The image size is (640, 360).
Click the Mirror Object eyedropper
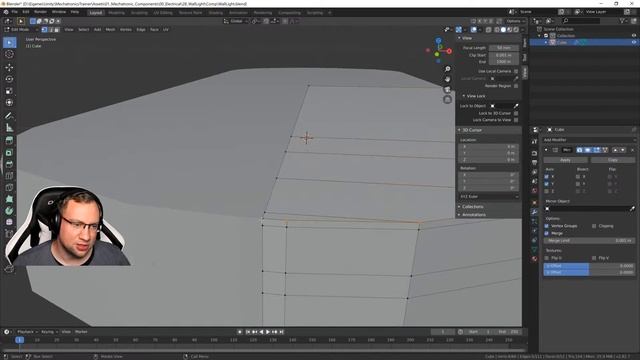pyautogui.click(x=632, y=209)
